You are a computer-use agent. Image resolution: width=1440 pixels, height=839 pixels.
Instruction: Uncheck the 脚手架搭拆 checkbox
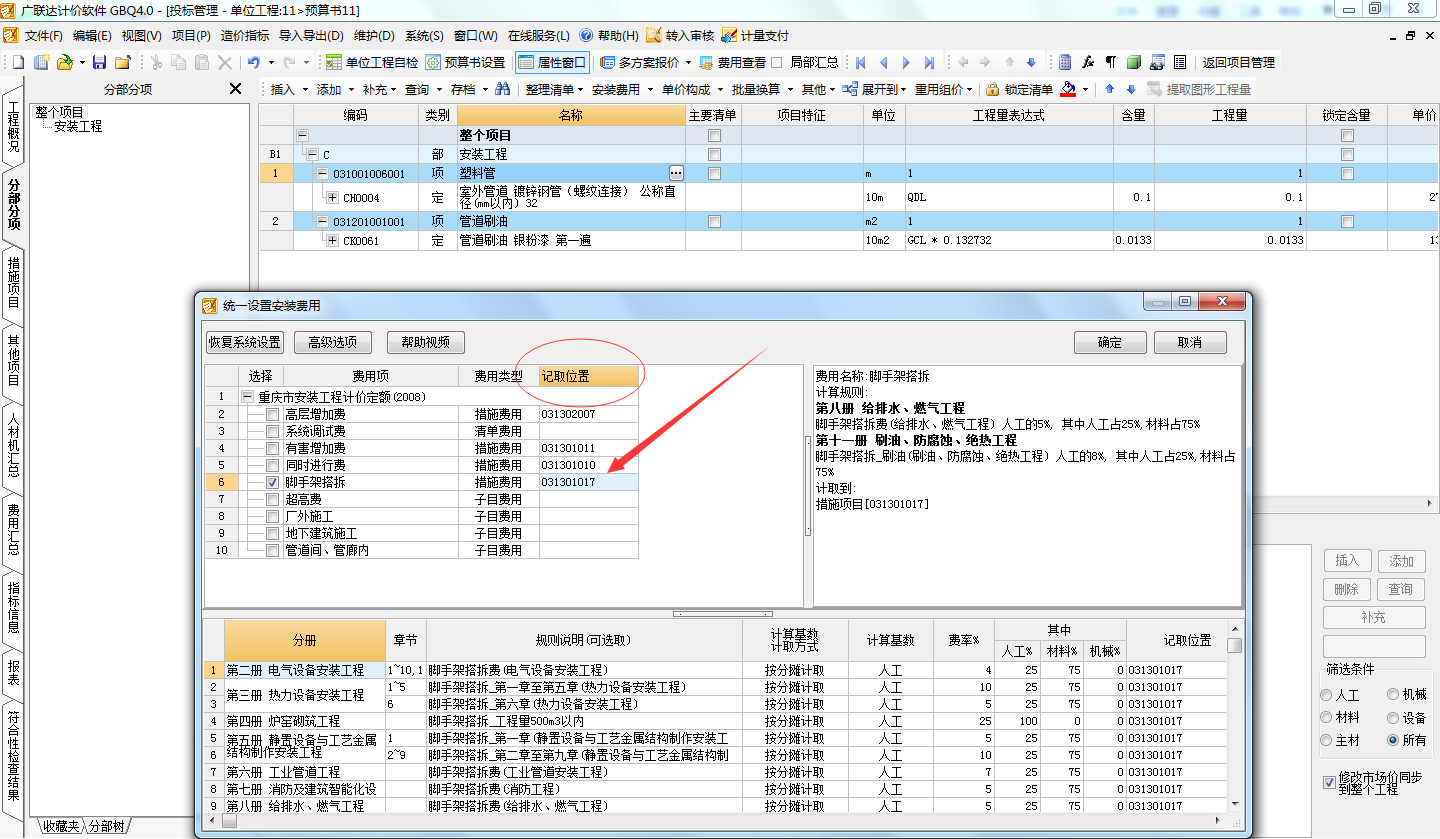(x=272, y=482)
